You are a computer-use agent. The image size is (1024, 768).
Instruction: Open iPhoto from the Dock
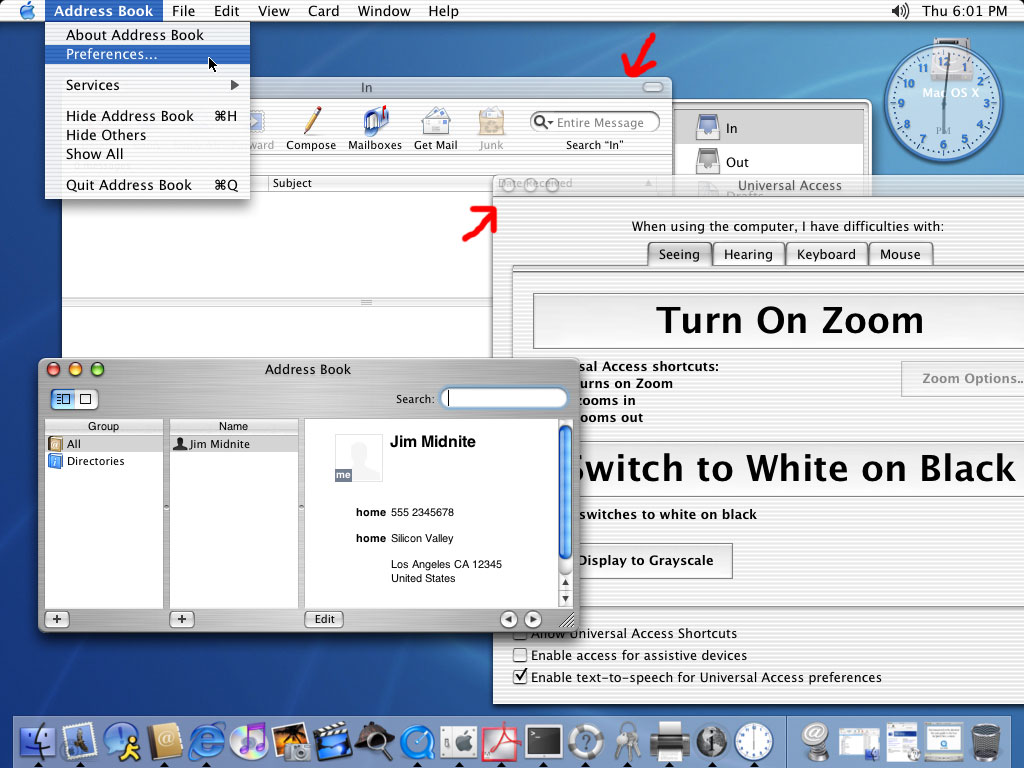(291, 742)
